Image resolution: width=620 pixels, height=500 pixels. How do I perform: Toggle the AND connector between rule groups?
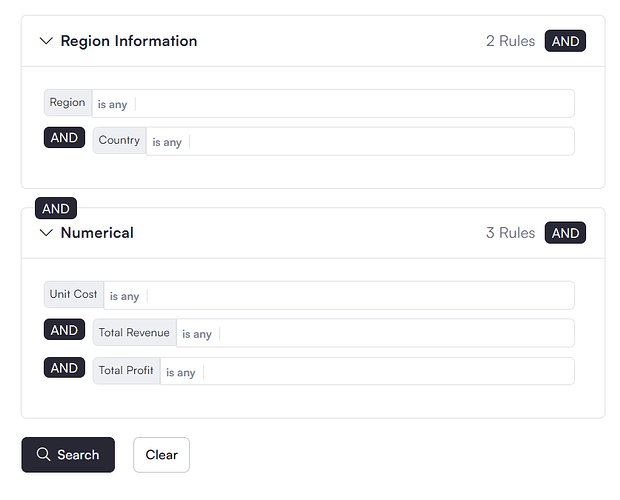tap(56, 208)
